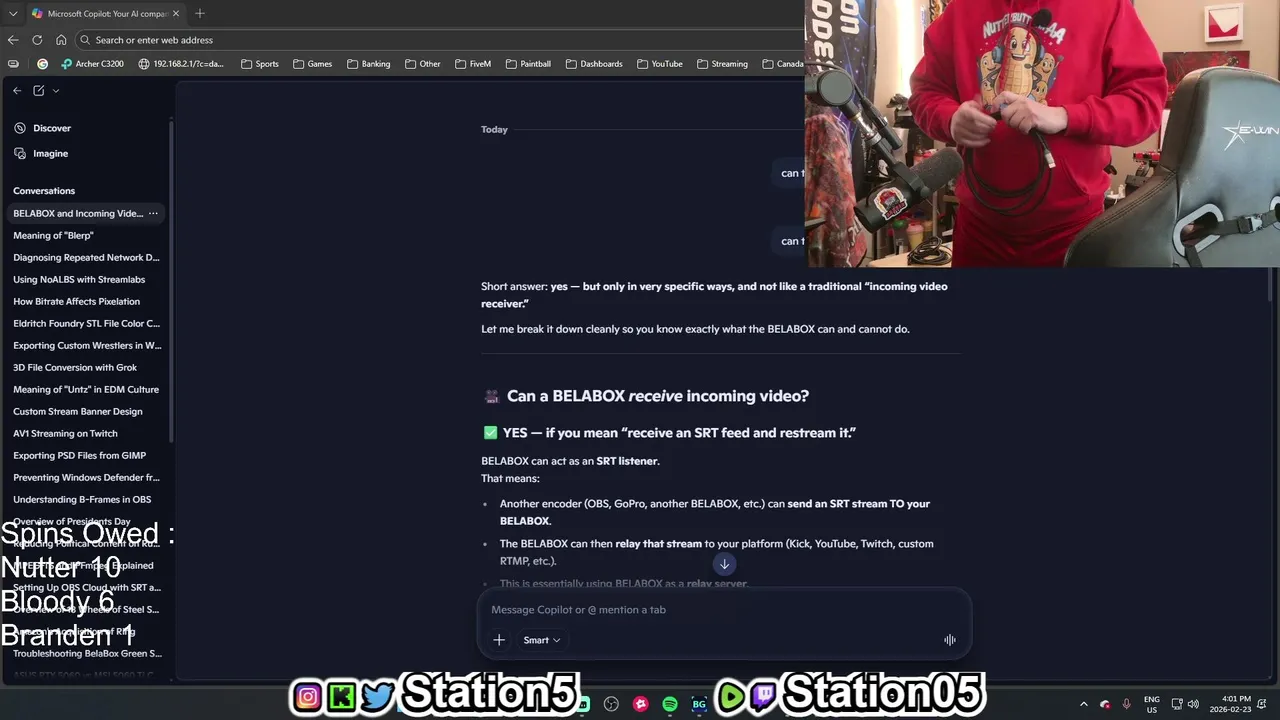
Task: Open Understanding B-Frames in OBS conversation
Action: [82, 499]
